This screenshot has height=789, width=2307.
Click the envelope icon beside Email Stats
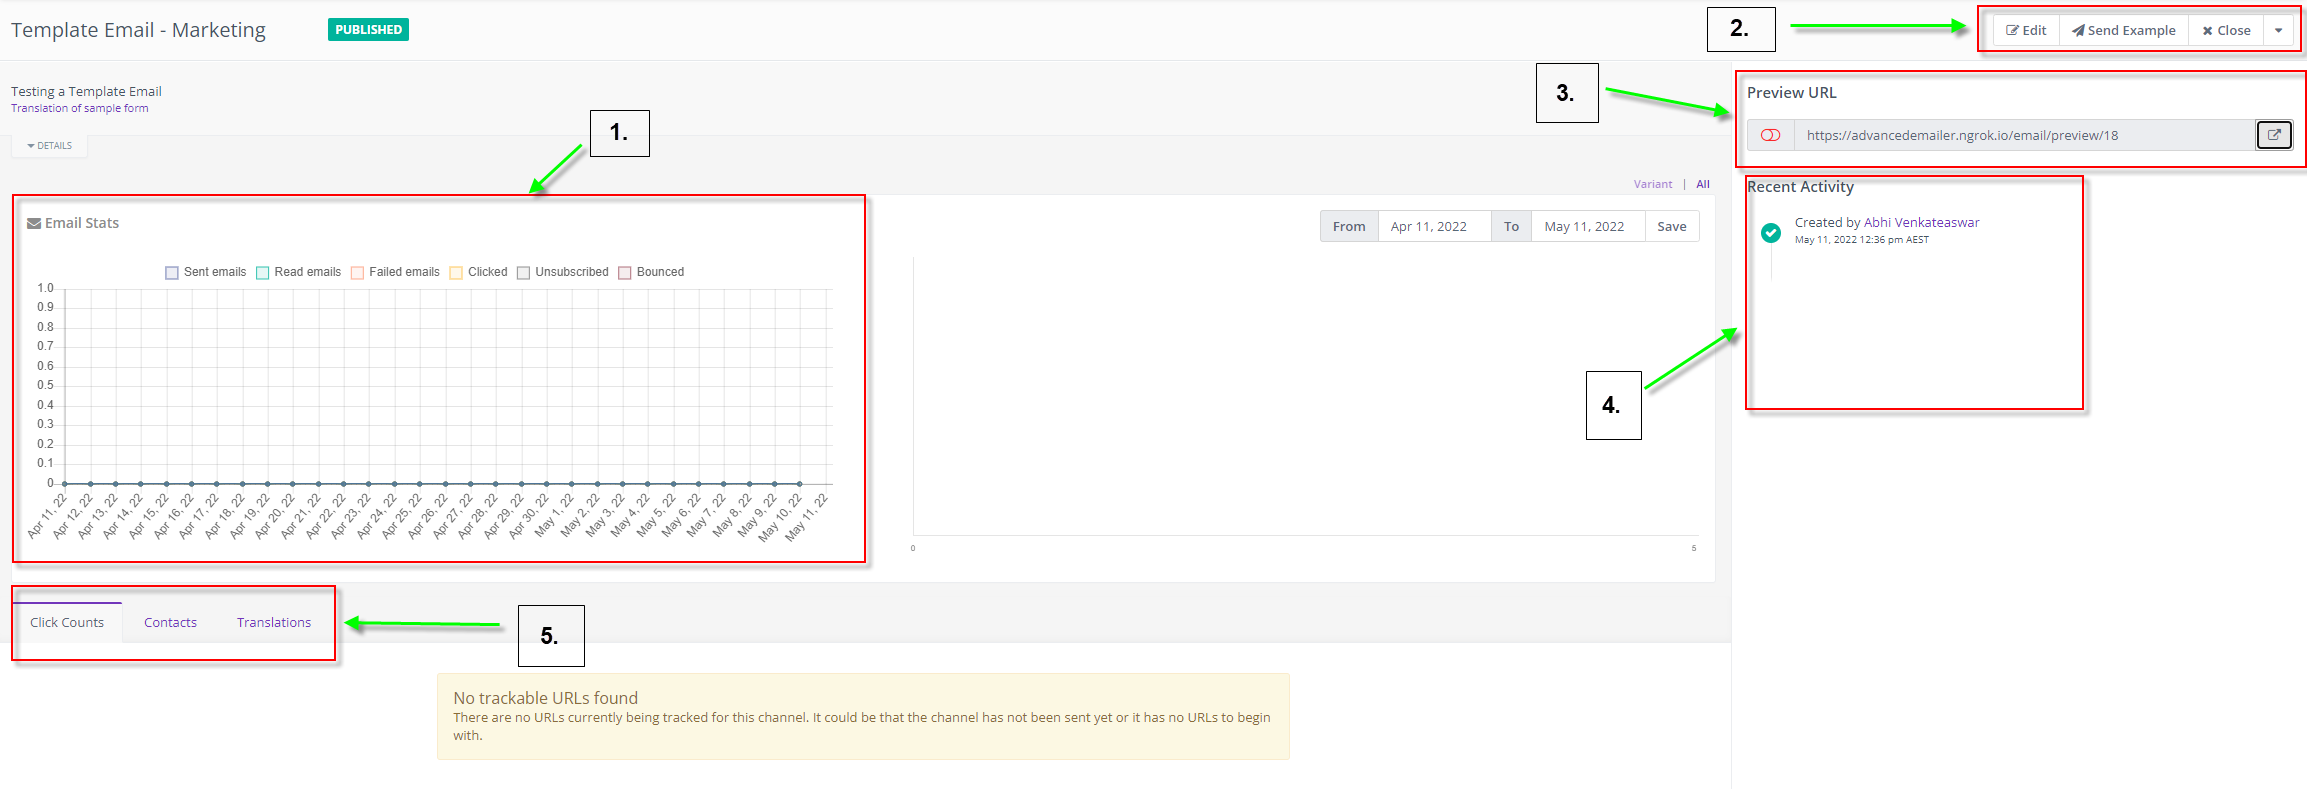pyautogui.click(x=34, y=223)
